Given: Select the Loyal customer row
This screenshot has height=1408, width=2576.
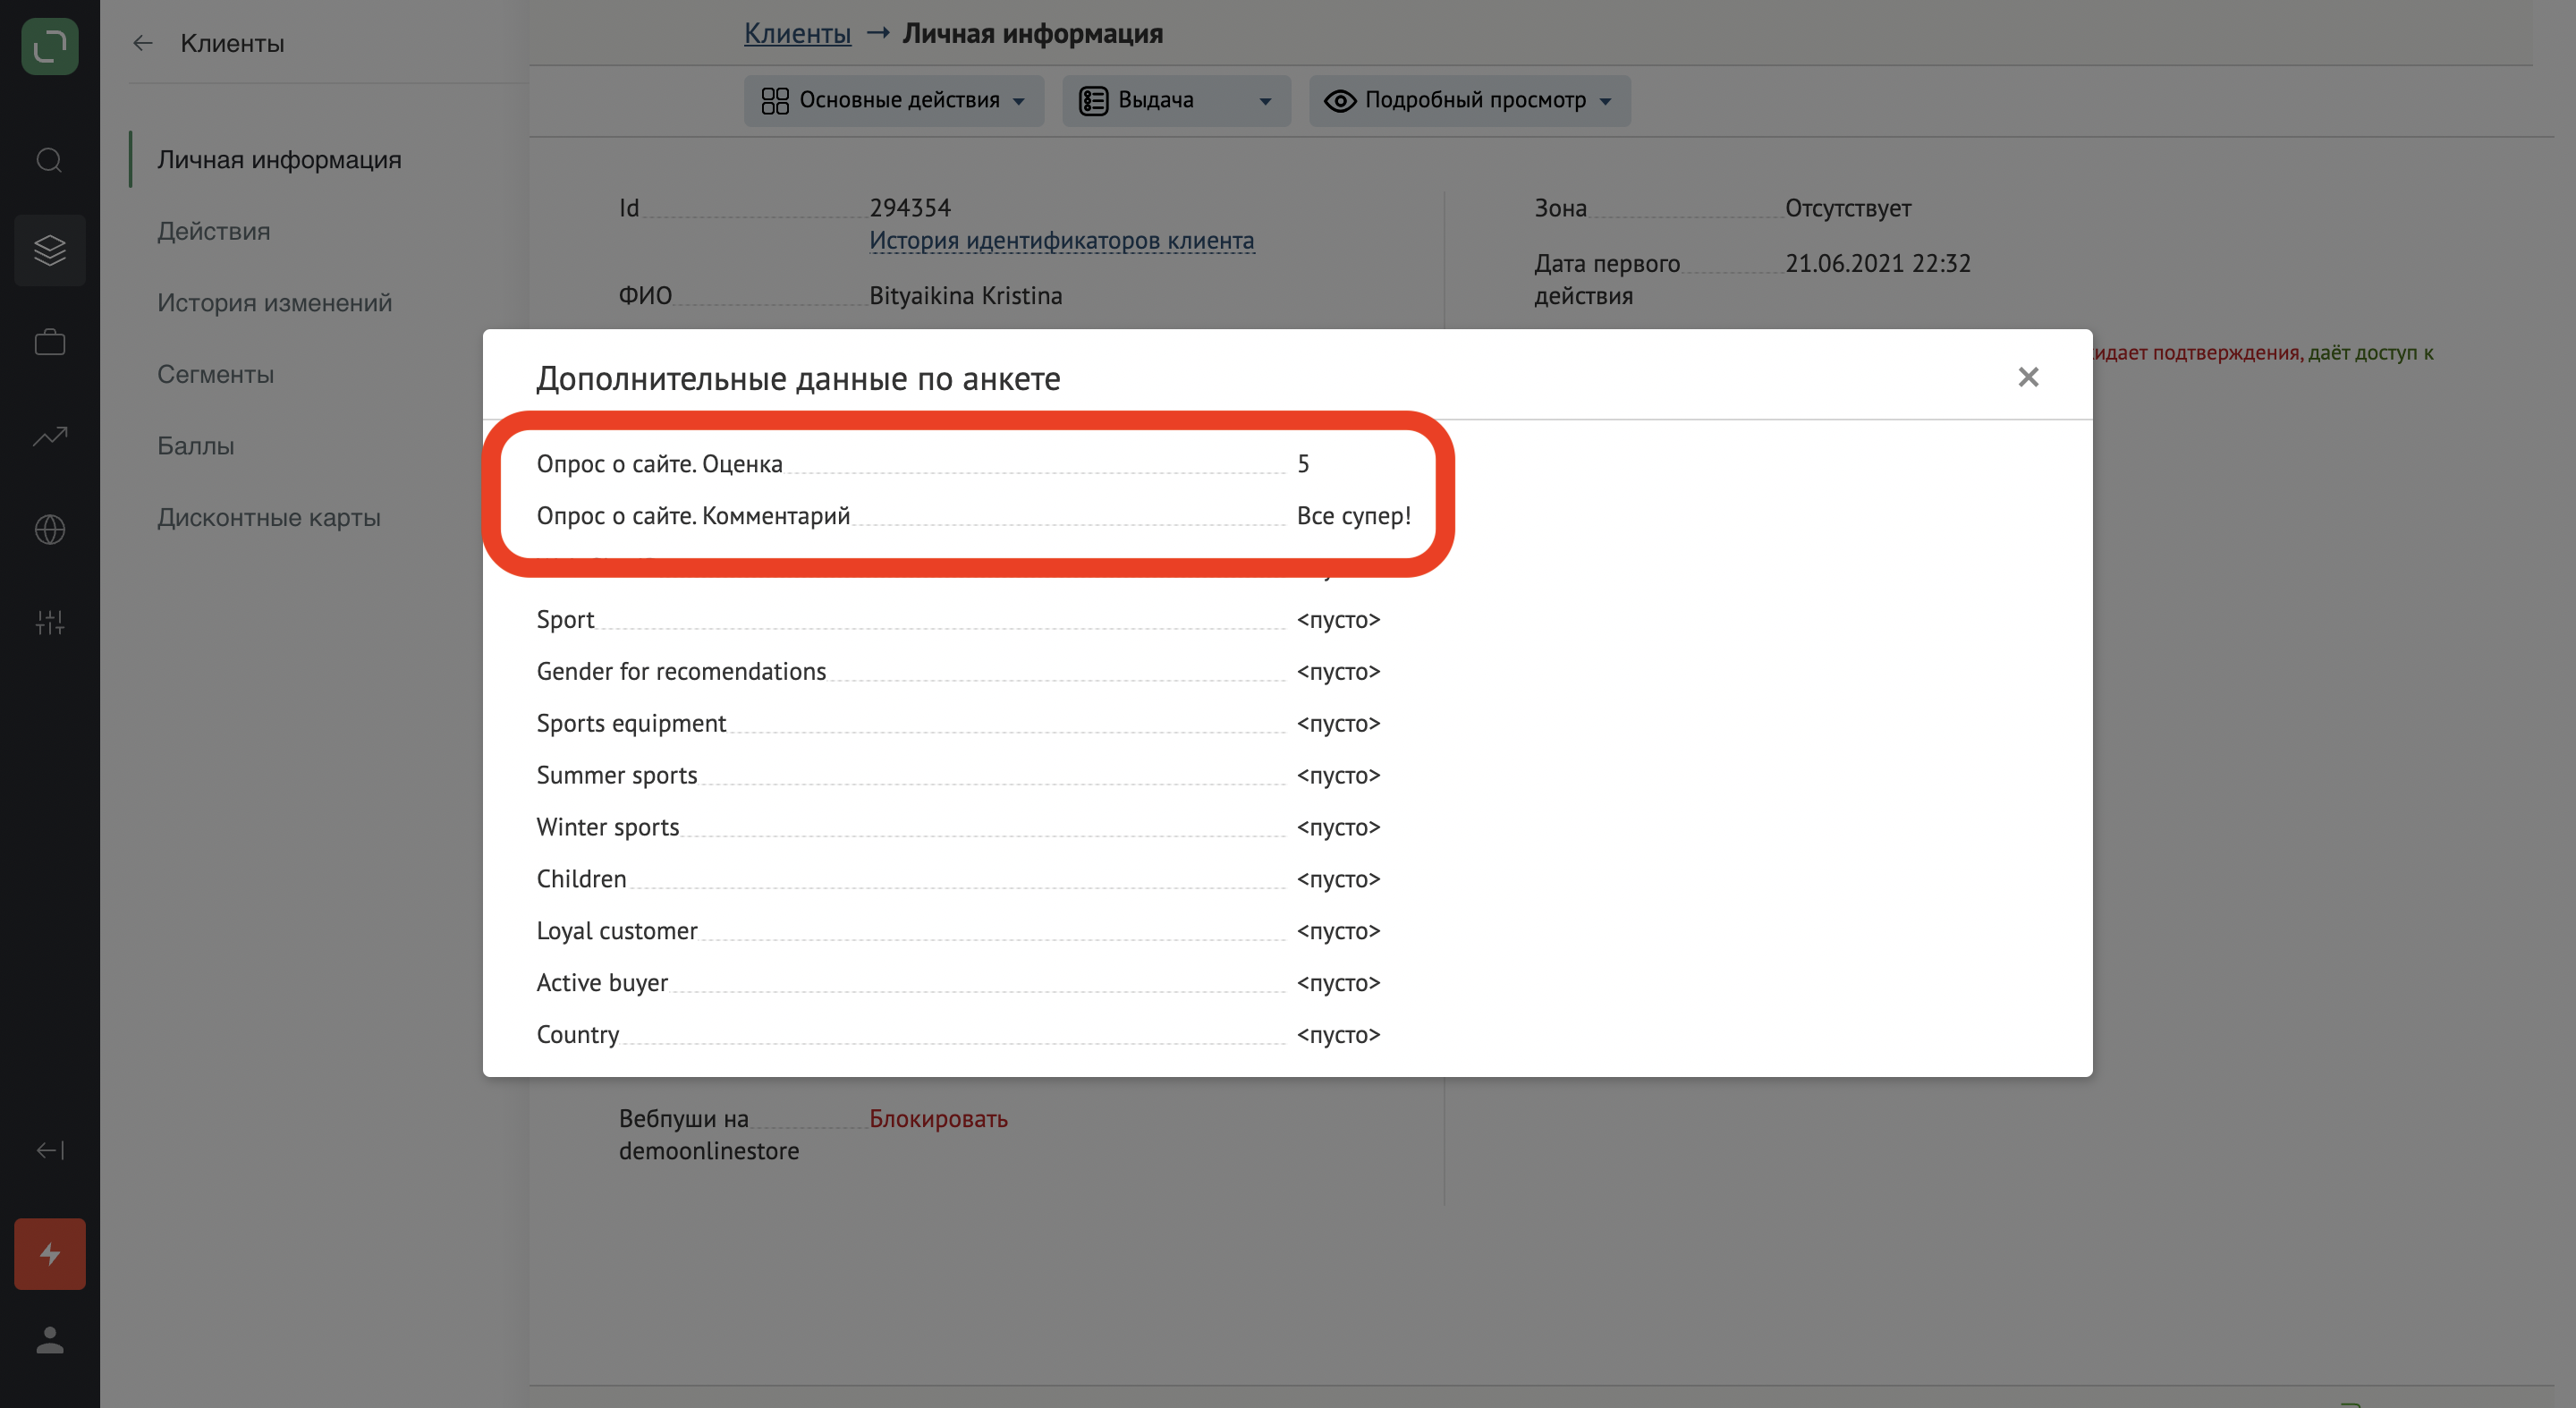Looking at the screenshot, I should 958,931.
